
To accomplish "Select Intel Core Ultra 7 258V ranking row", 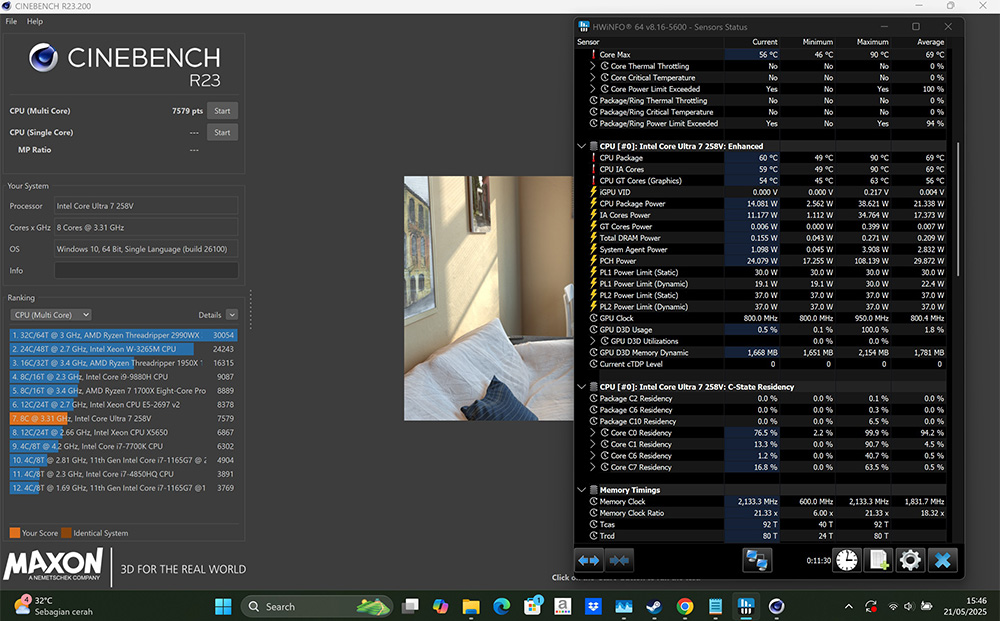I will pos(123,419).
